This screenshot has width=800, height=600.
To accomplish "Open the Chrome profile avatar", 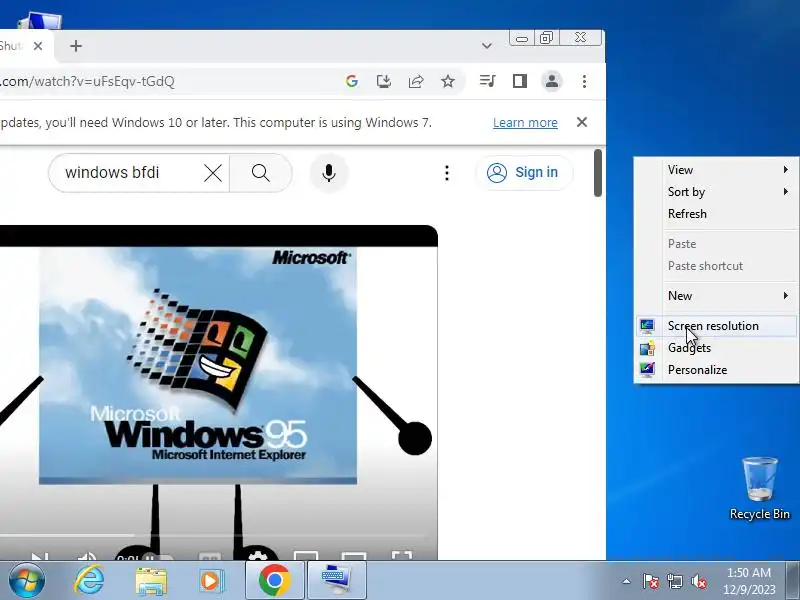I will tap(552, 81).
